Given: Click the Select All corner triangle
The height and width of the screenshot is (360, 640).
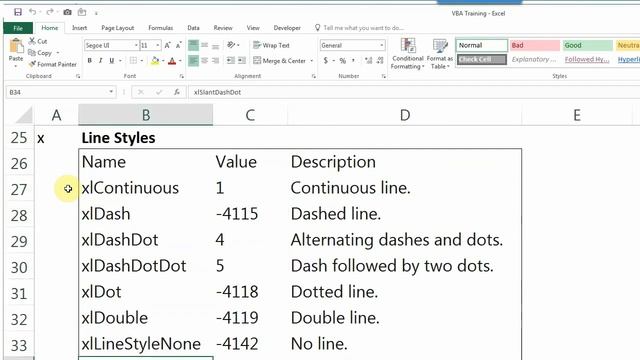Looking at the screenshot, I should point(24,115).
